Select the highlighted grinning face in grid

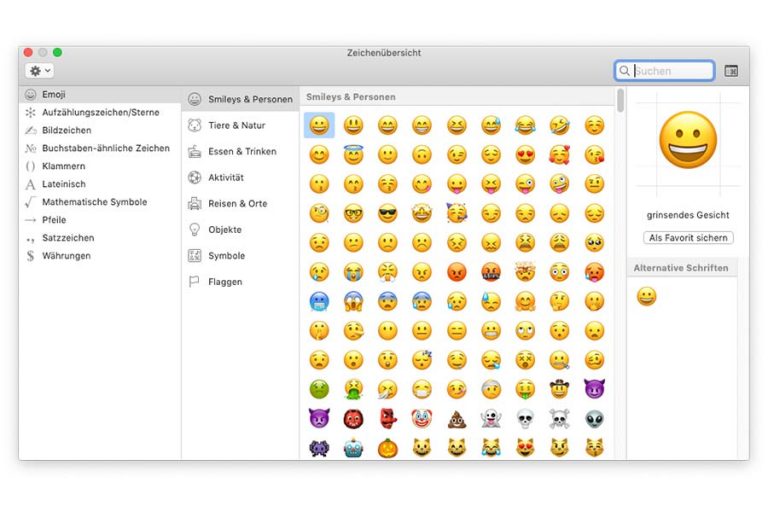coord(319,125)
